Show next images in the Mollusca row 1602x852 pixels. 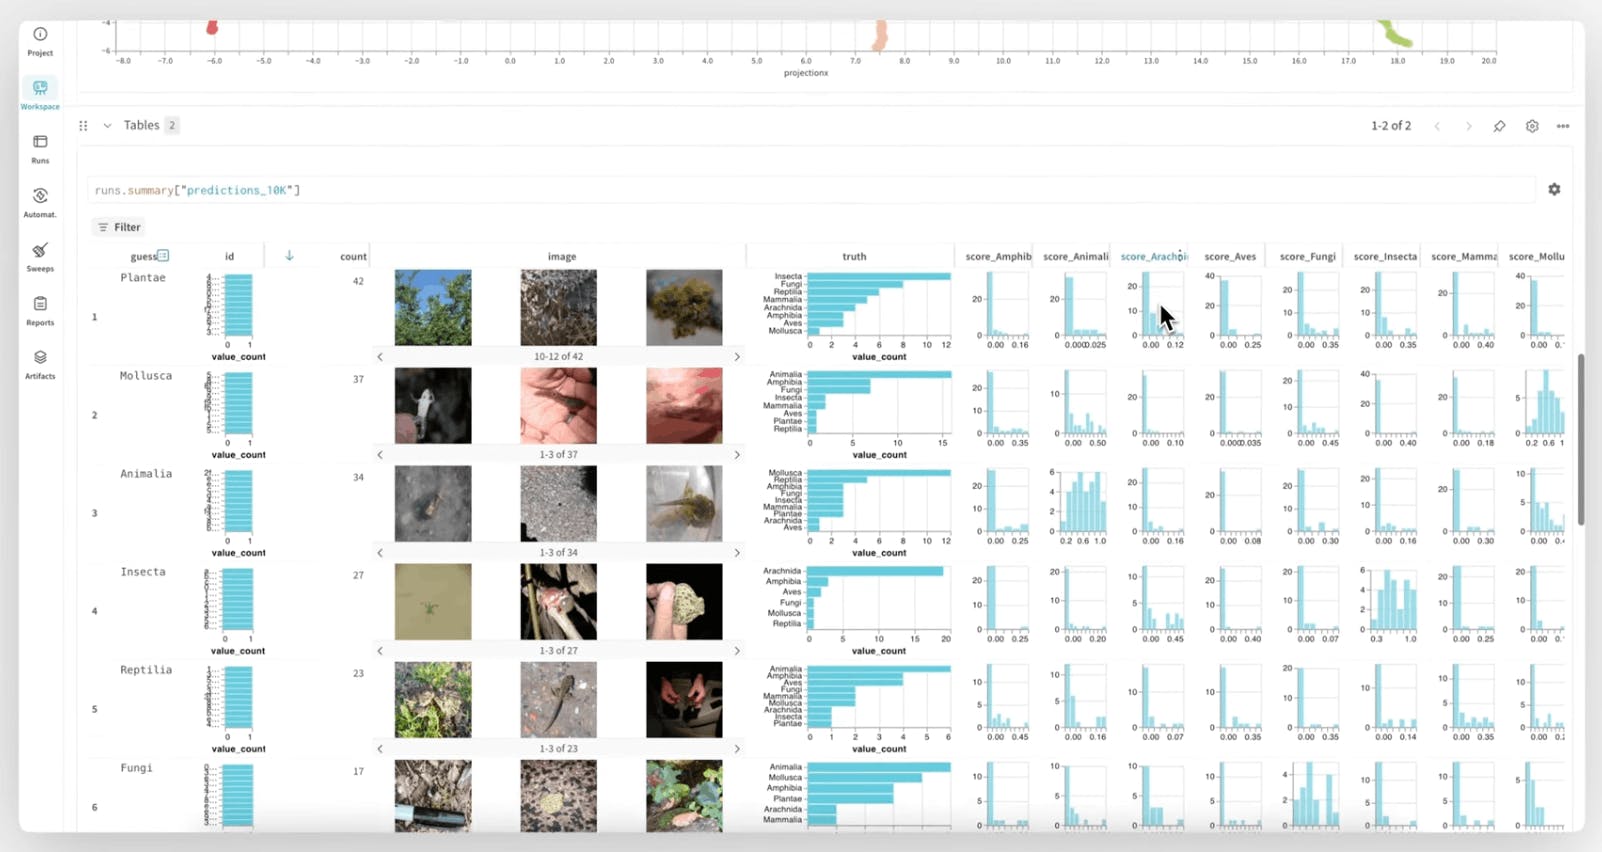737,455
